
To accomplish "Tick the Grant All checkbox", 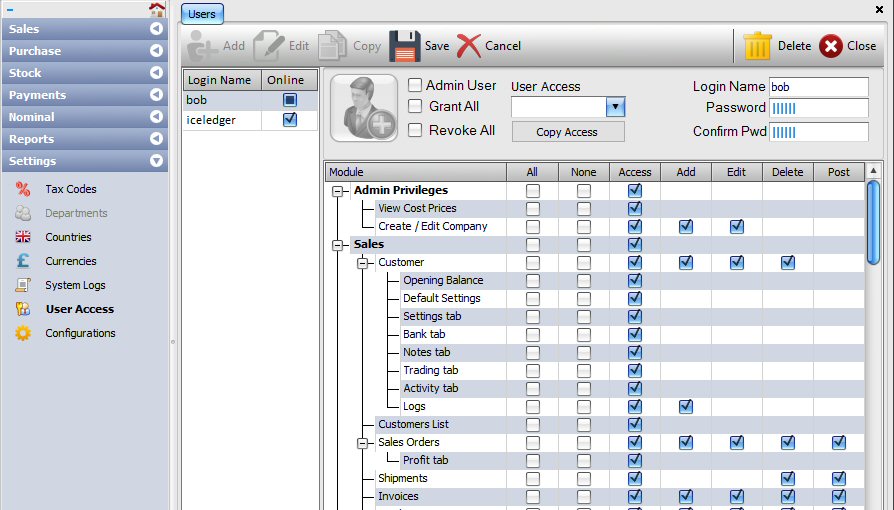I will (x=415, y=107).
